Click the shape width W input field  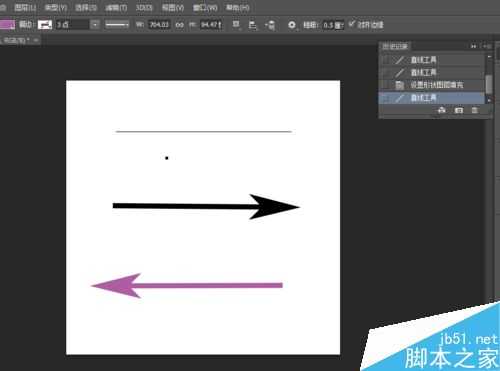pos(159,25)
